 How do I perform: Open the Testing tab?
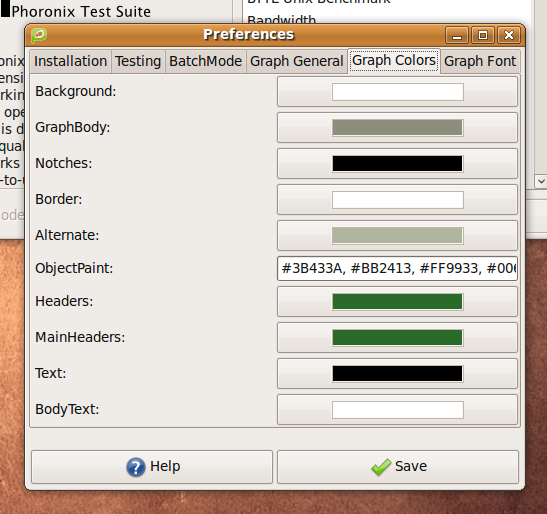[x=138, y=61]
